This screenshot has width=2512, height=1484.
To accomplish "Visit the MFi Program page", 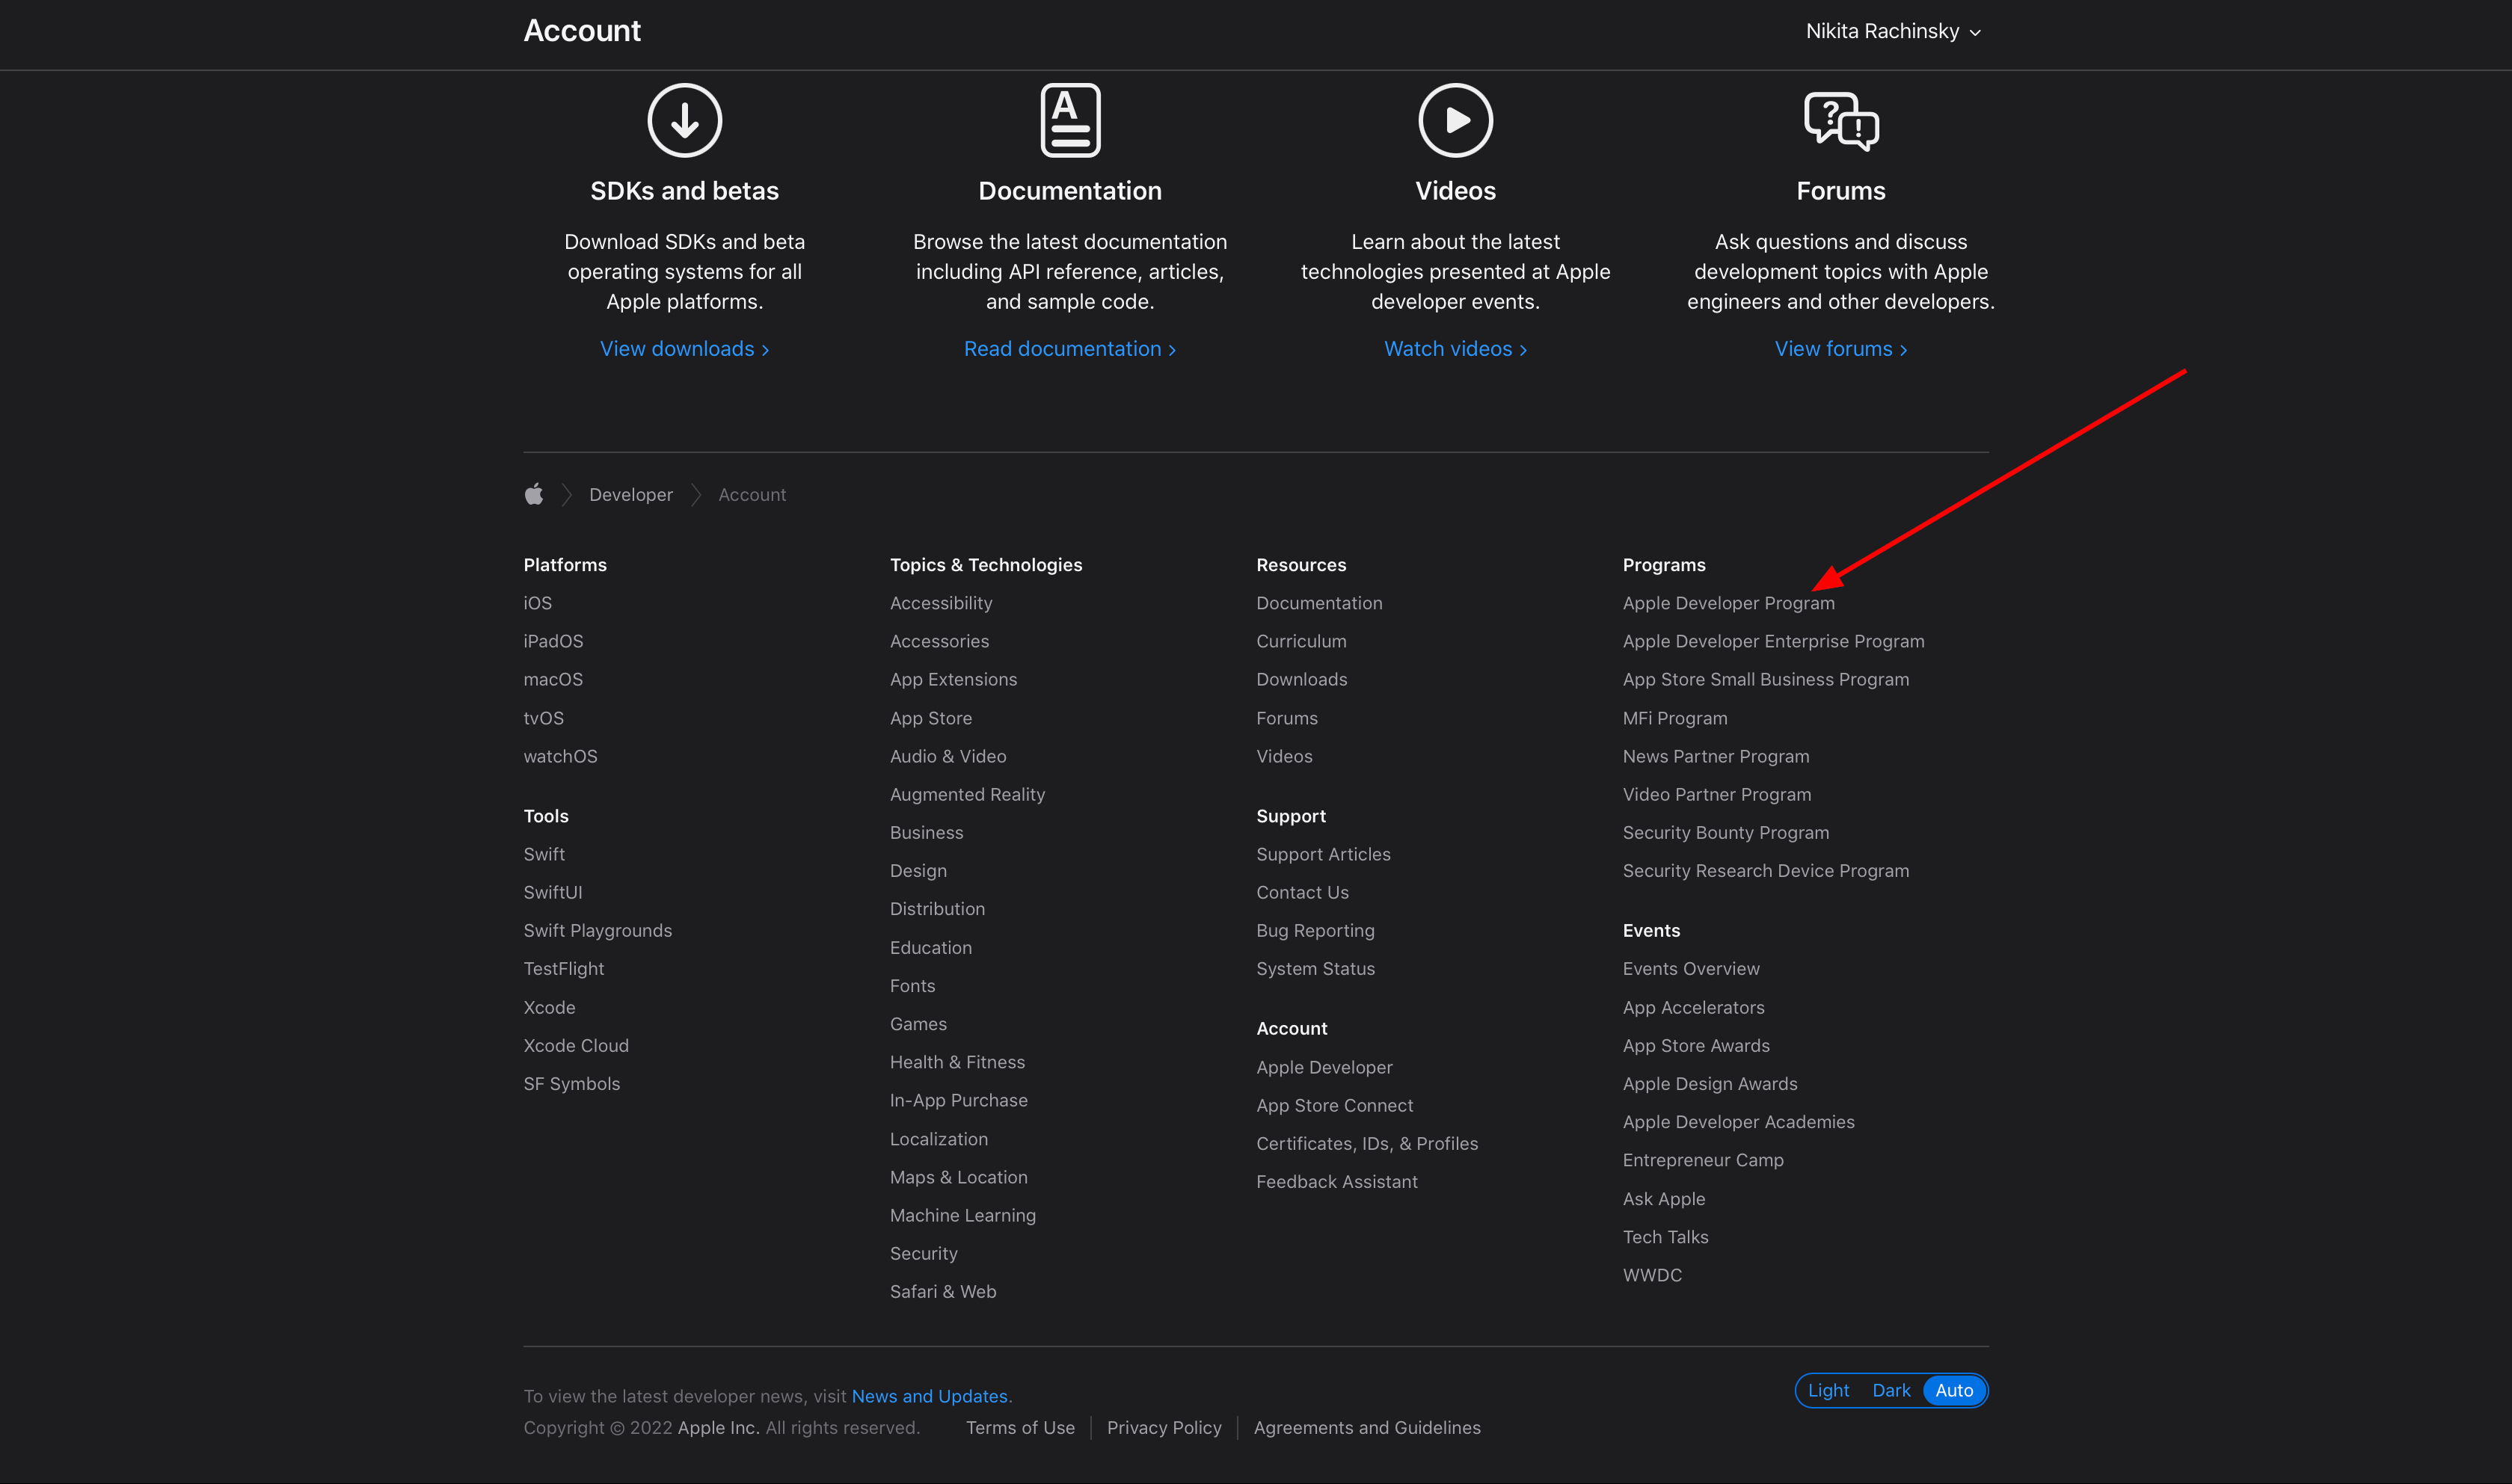I will 1675,718.
